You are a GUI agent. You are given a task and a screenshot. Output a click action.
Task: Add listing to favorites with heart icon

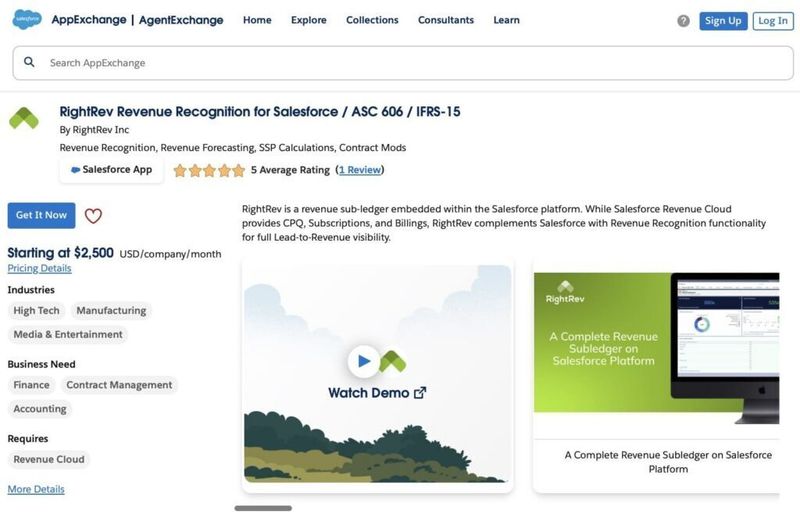[x=93, y=216]
